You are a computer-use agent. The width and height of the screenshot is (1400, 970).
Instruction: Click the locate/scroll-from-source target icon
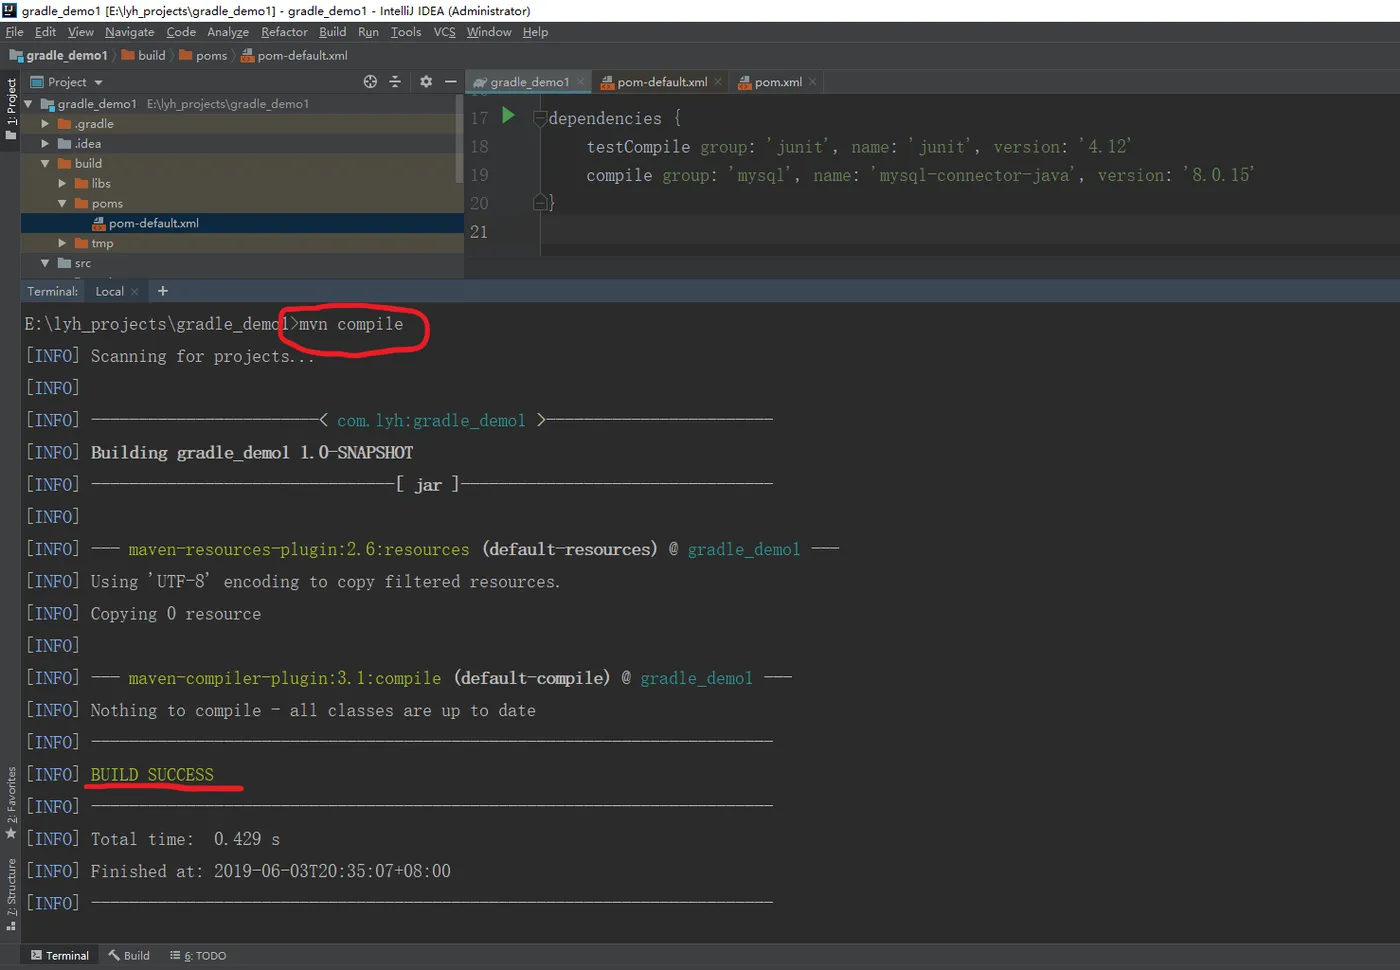pyautogui.click(x=370, y=82)
